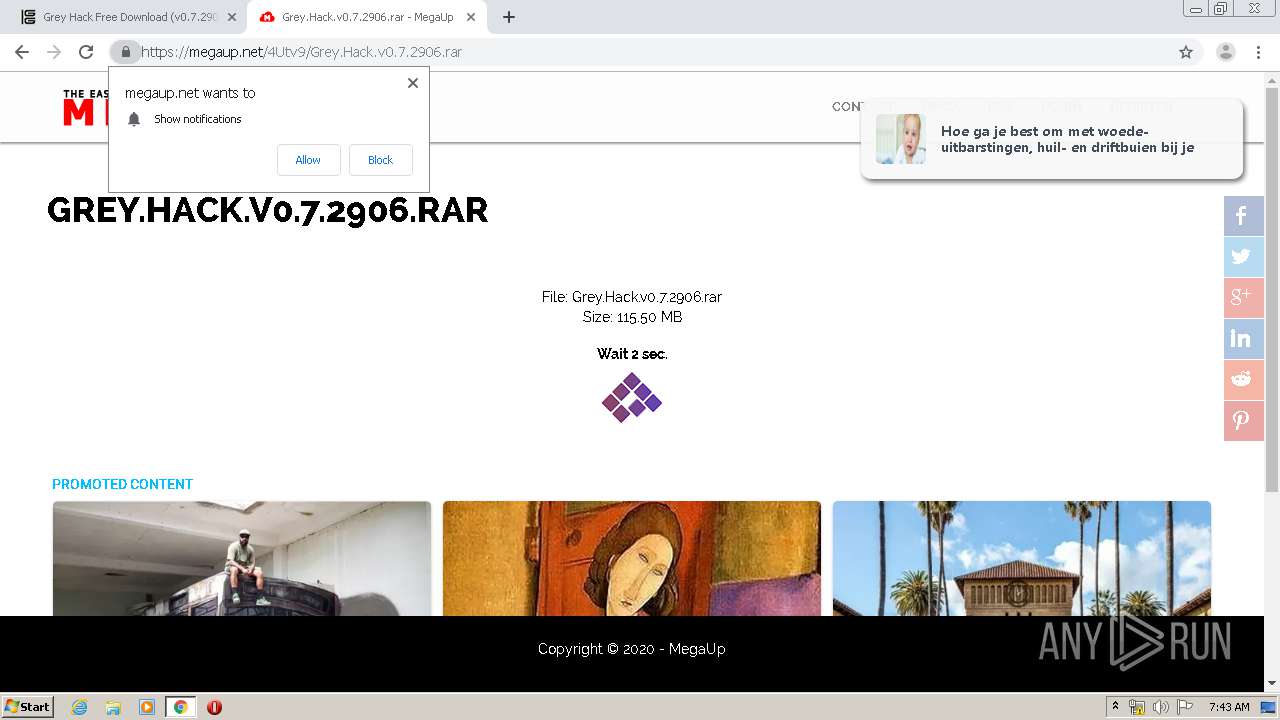
Task: Click the address bar URL
Action: [x=301, y=52]
